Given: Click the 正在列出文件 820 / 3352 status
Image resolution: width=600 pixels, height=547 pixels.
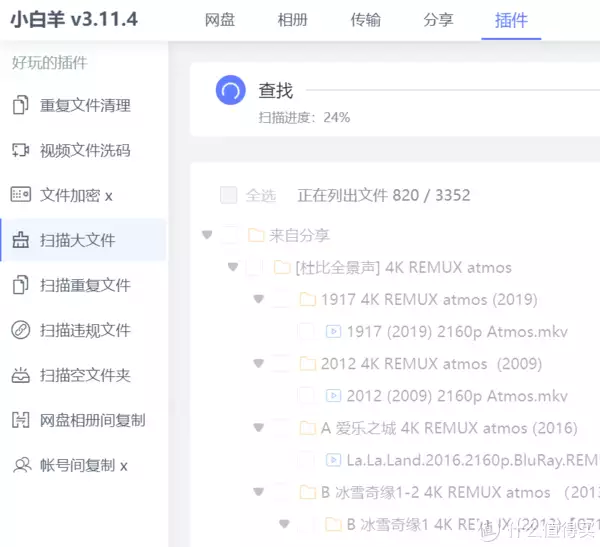Looking at the screenshot, I should 383,195.
